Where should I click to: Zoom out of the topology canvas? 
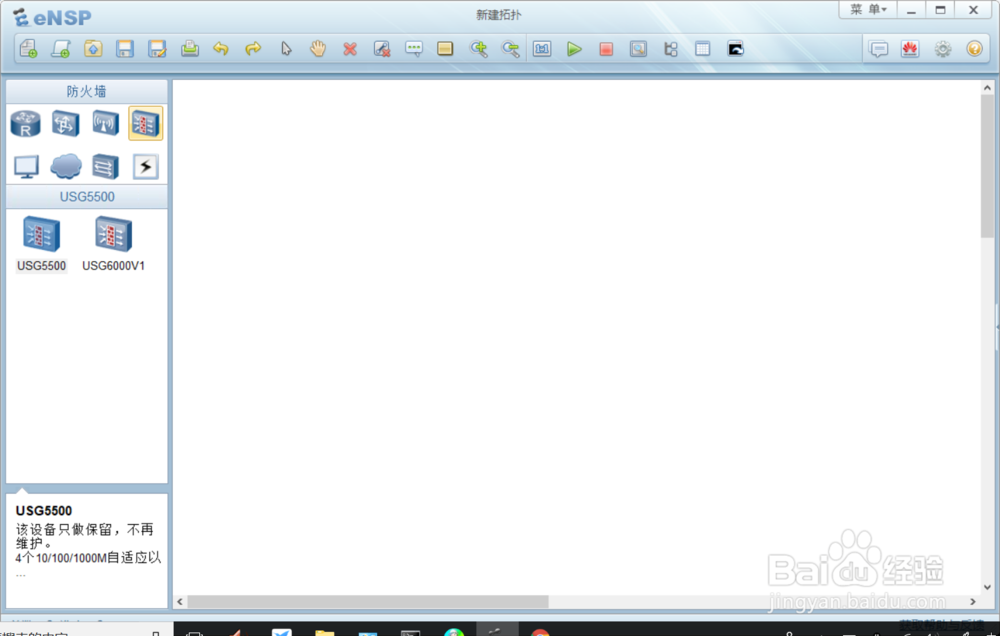point(510,49)
